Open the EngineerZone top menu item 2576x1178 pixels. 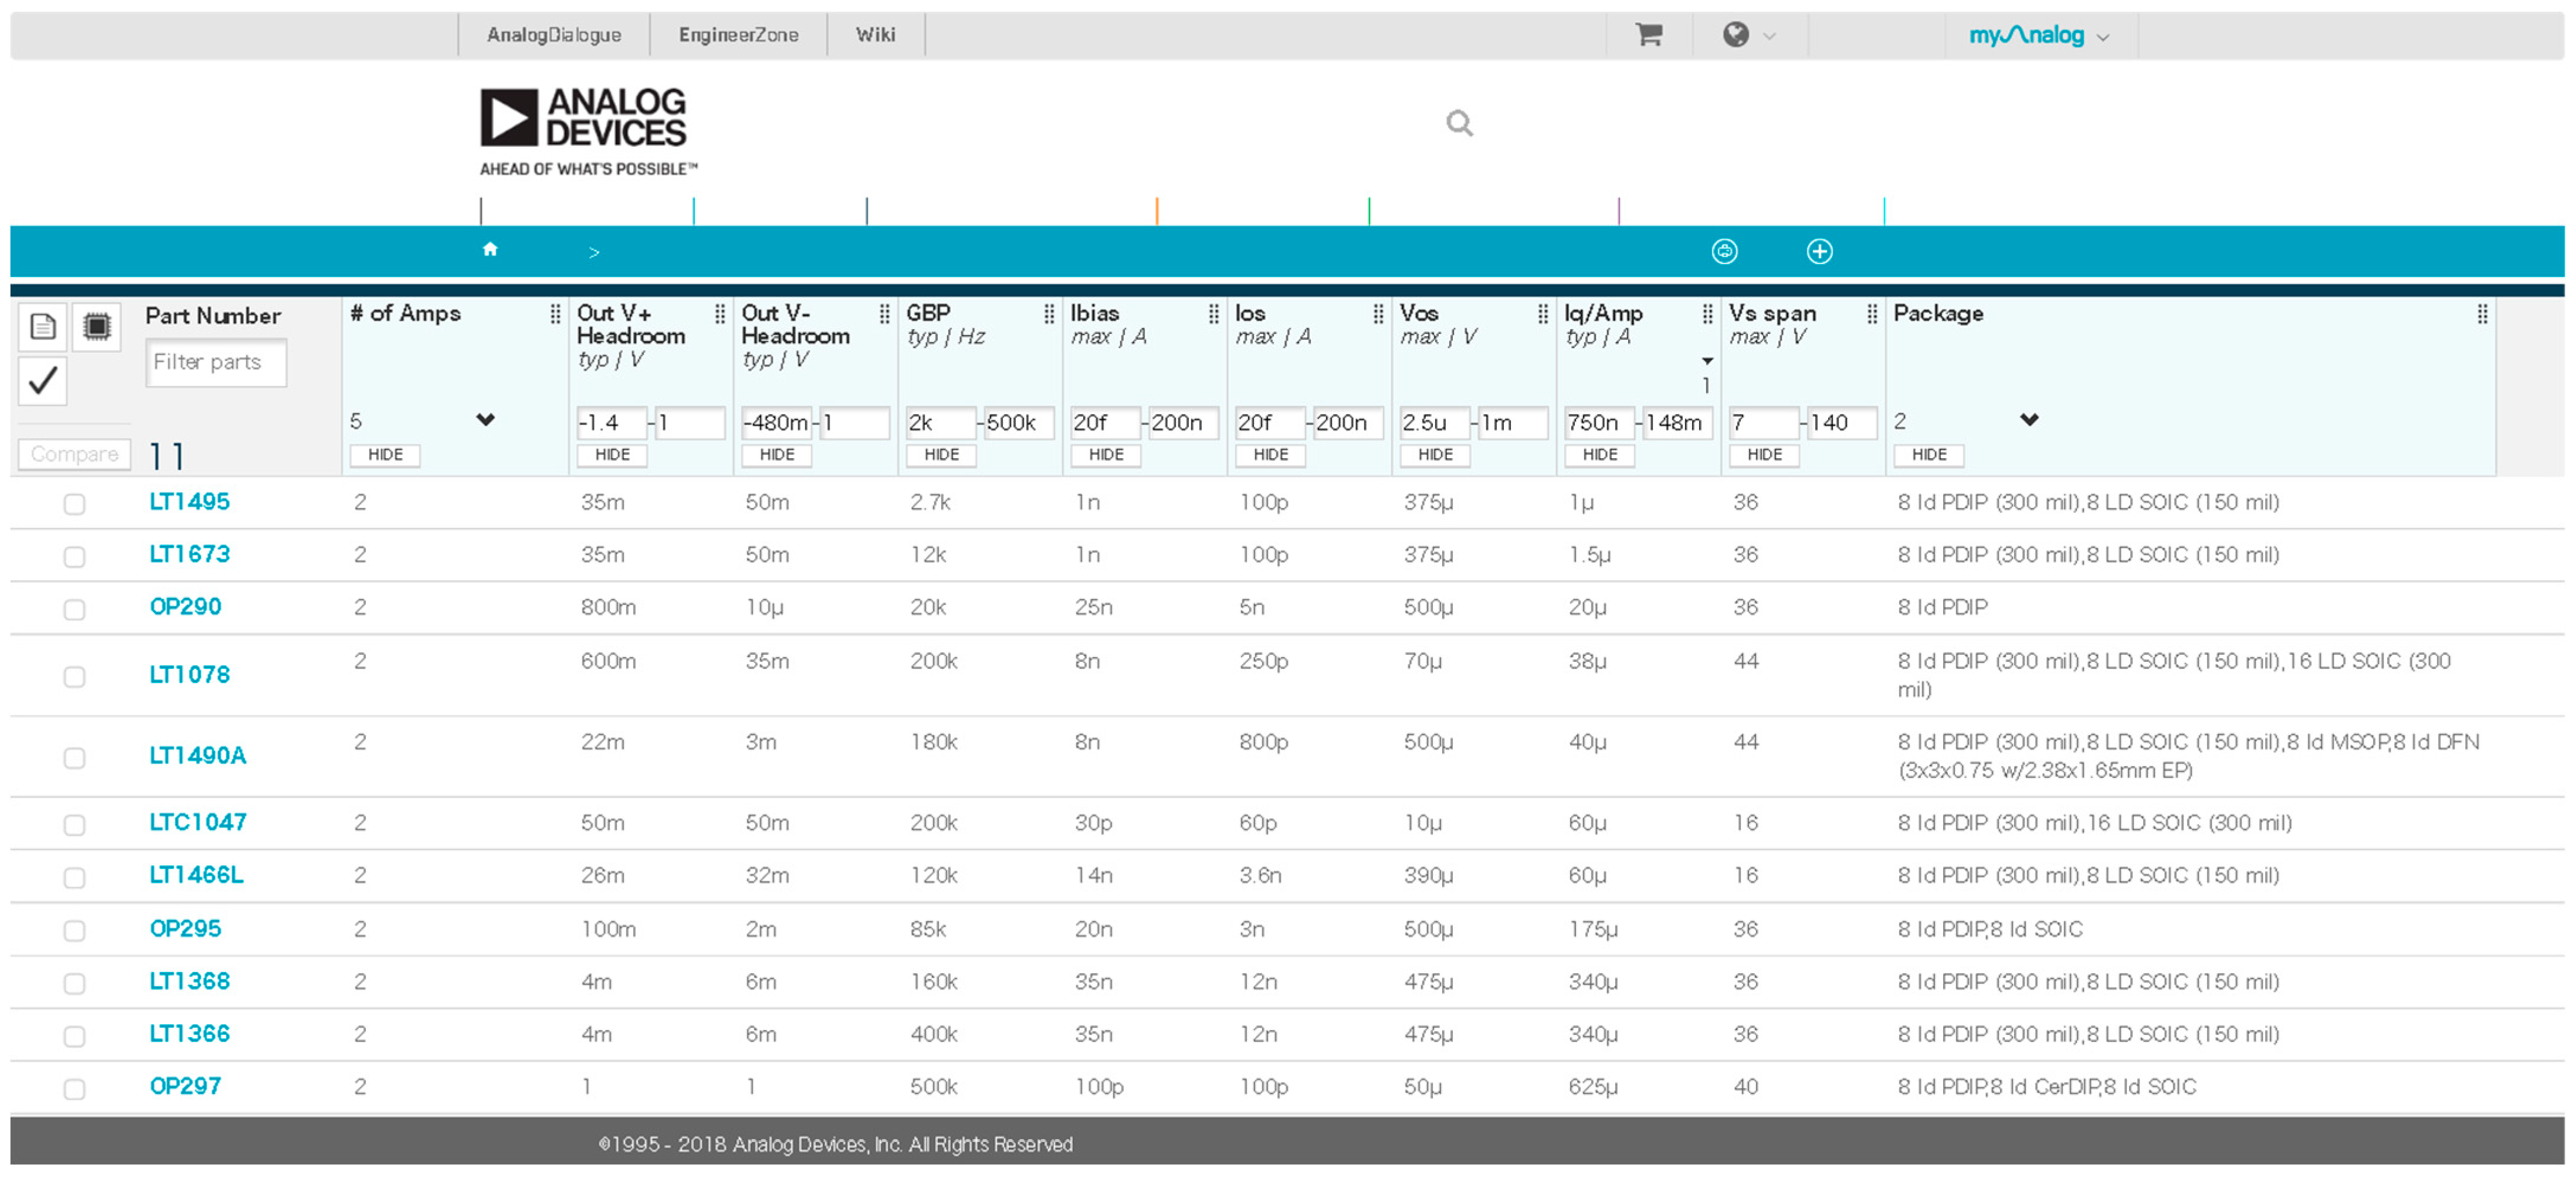coord(738,35)
